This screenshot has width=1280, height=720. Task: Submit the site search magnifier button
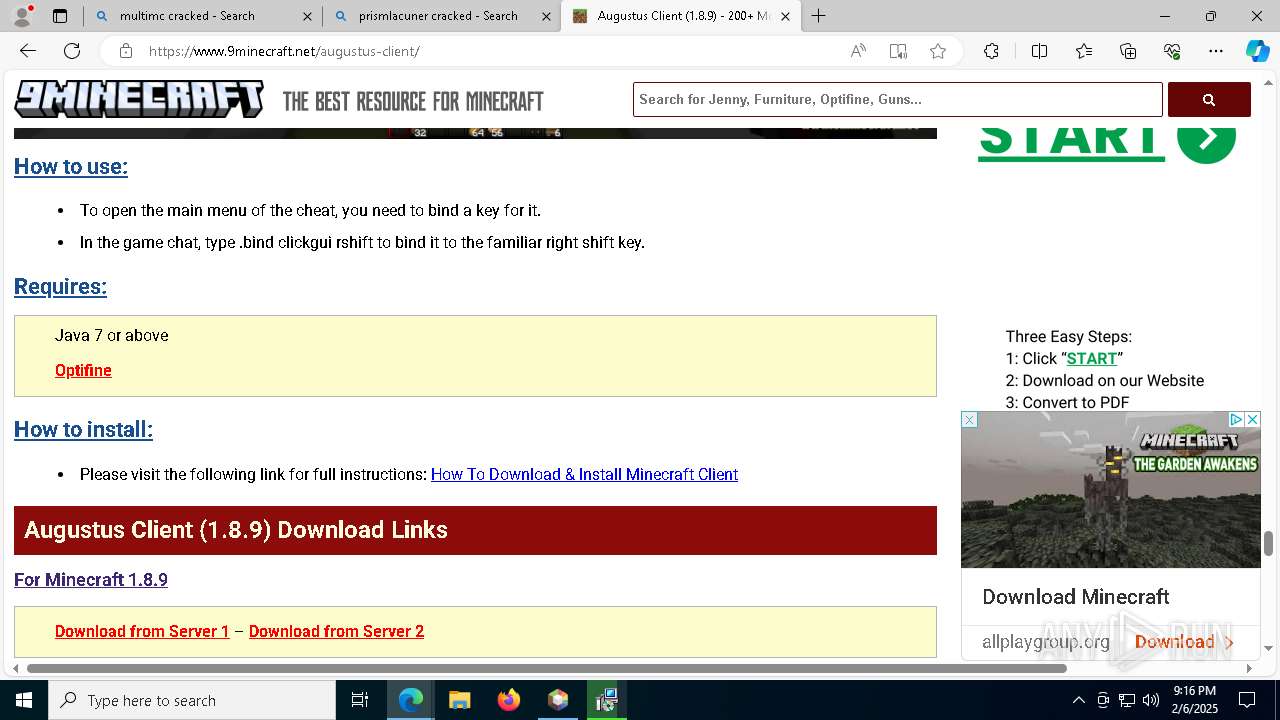coord(1209,99)
